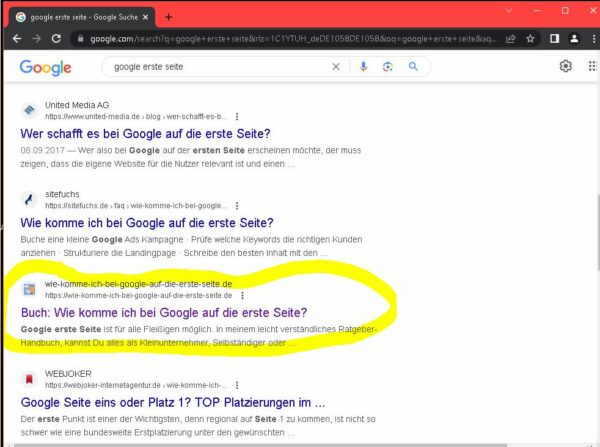Viewport: 600px width, 447px height.
Task: Close the 'google erste seite' tab
Action: point(145,17)
